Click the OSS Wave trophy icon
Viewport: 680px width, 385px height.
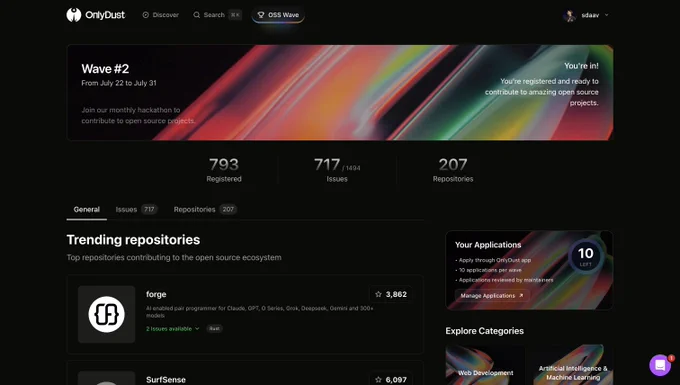(x=261, y=15)
